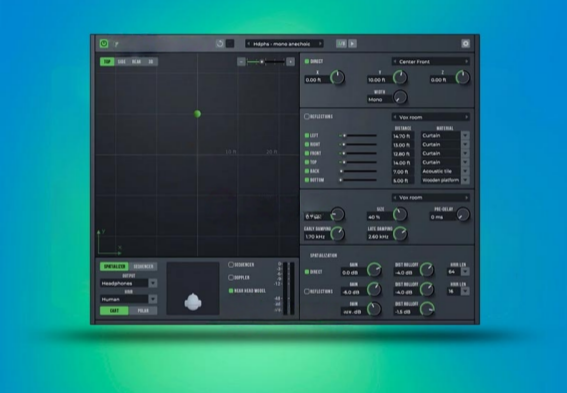Viewport: 567px width, 393px height.
Task: Toggle the Reflections section enable
Action: 307,116
